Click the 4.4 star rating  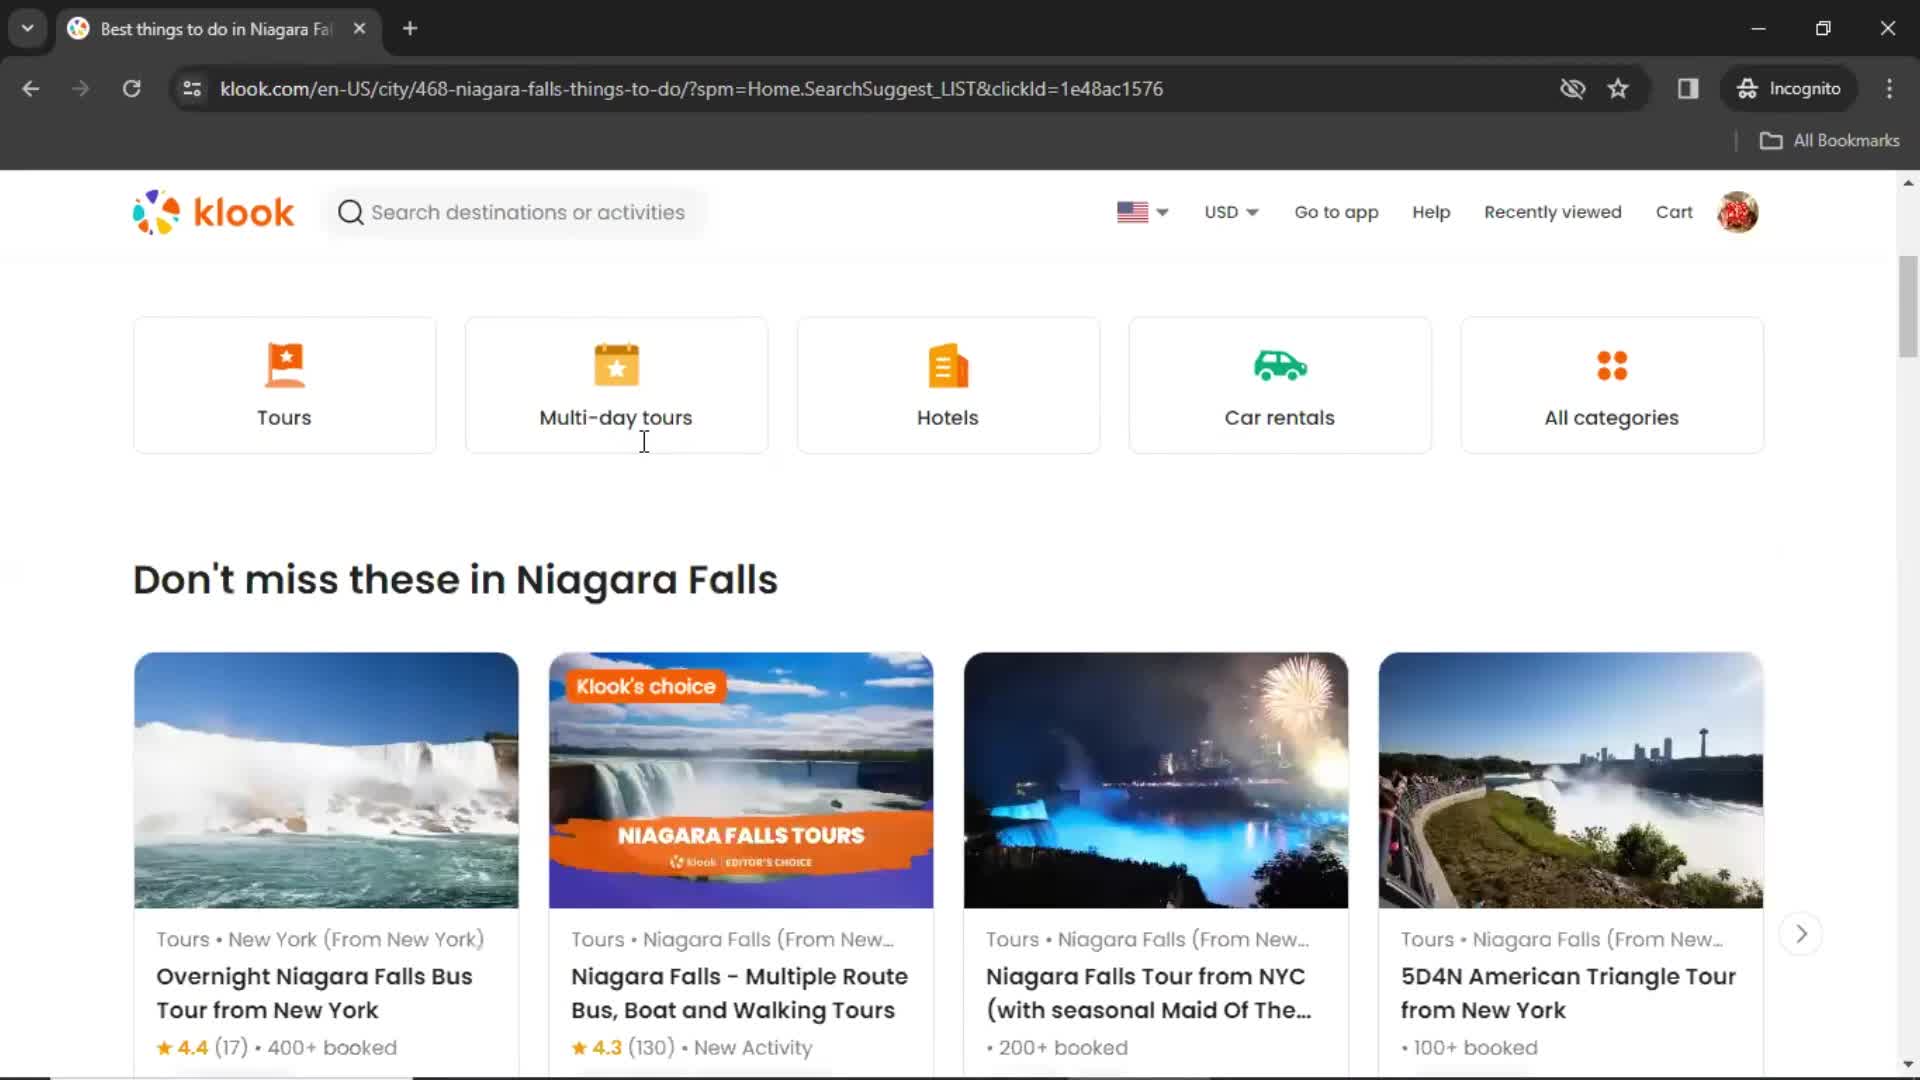pyautogui.click(x=182, y=1047)
